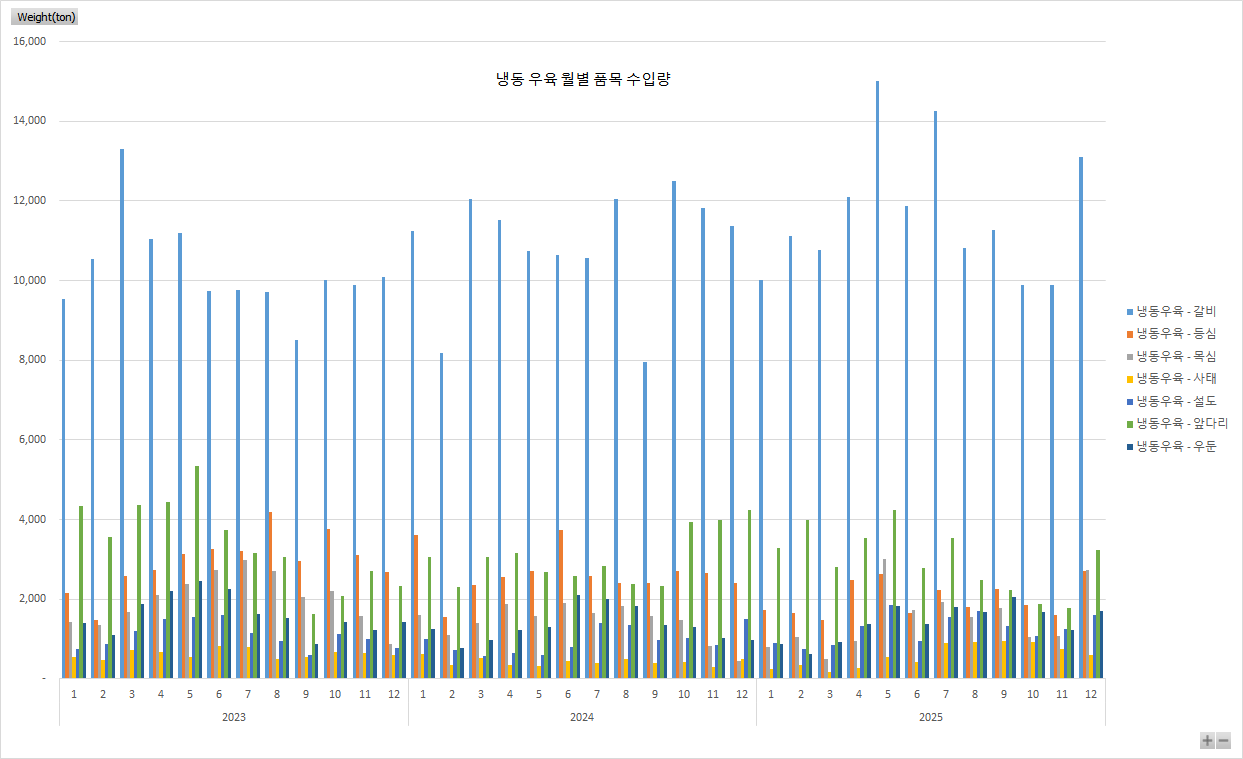Click the minus collapse field button
Viewport: 1243px width, 759px height.
1223,741
